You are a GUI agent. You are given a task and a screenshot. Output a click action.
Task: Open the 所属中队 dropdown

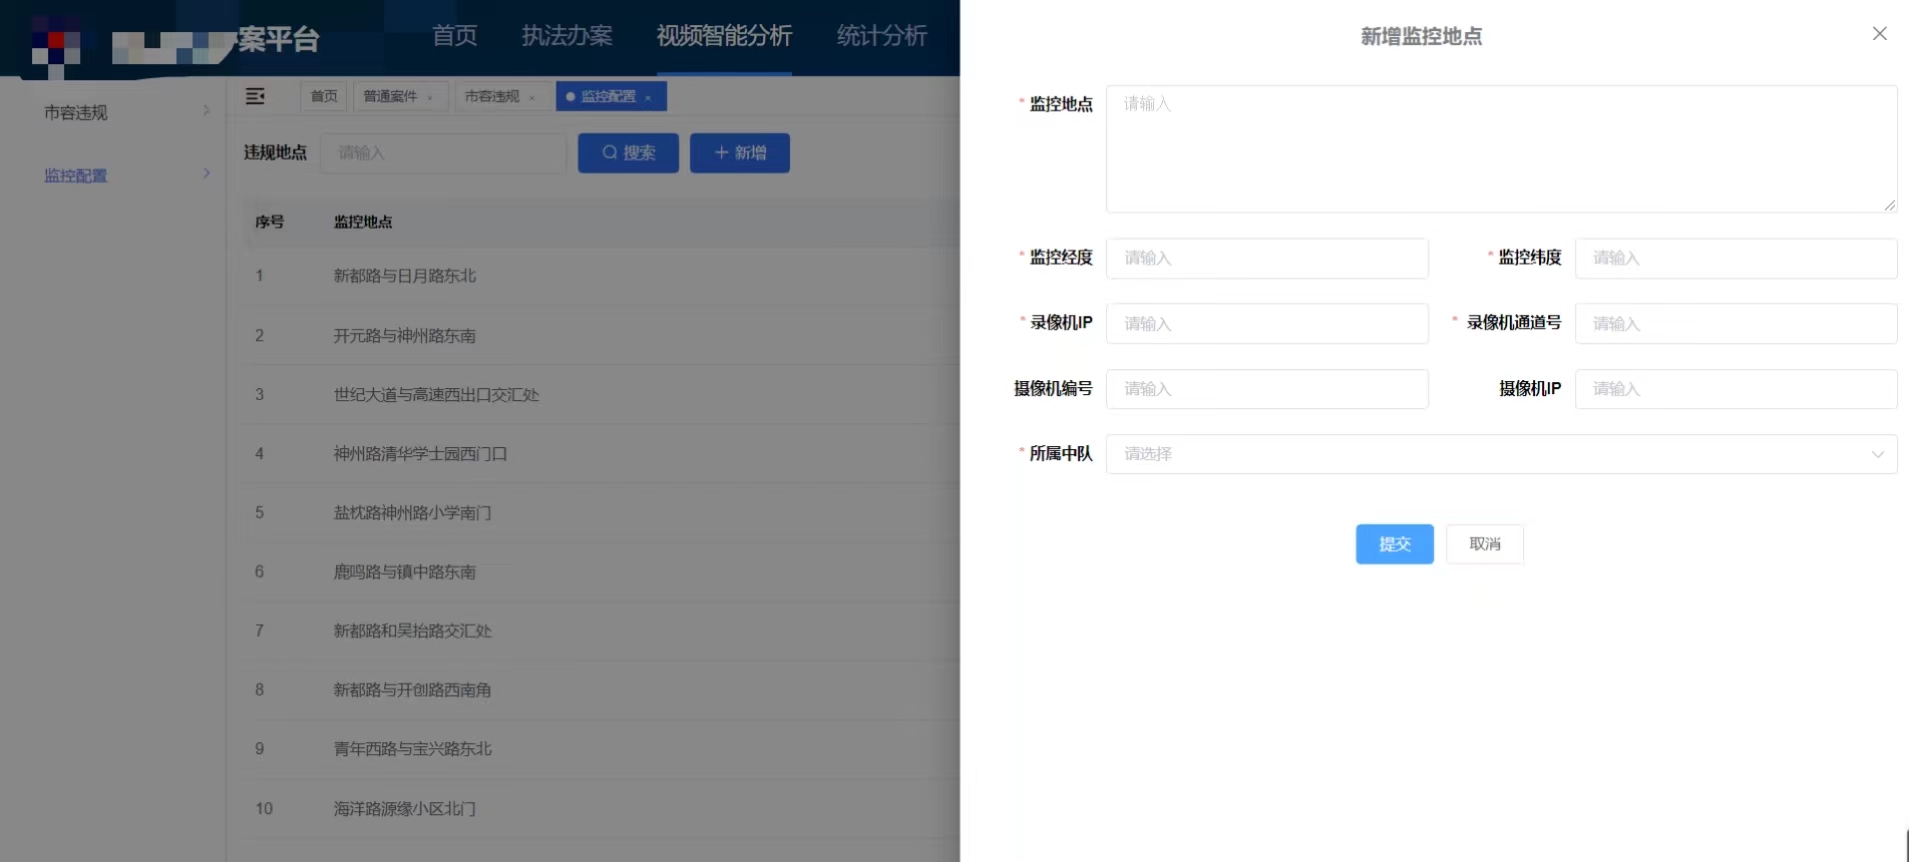(x=1501, y=454)
